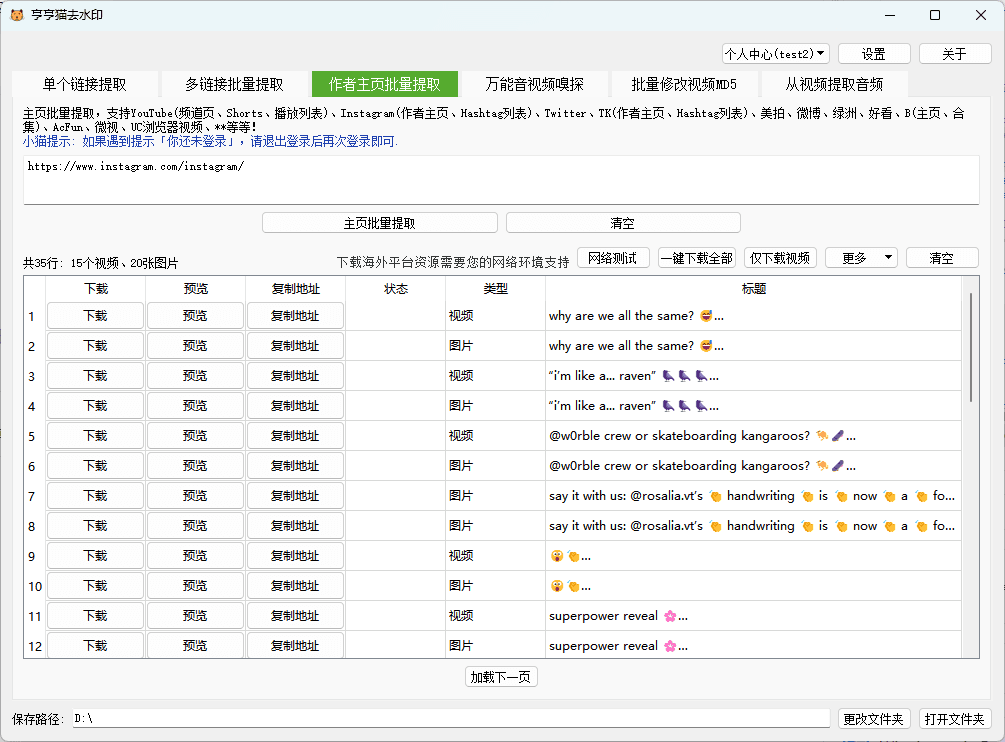Run the 网络测试 network test
This screenshot has height=742, width=1005.
point(612,257)
